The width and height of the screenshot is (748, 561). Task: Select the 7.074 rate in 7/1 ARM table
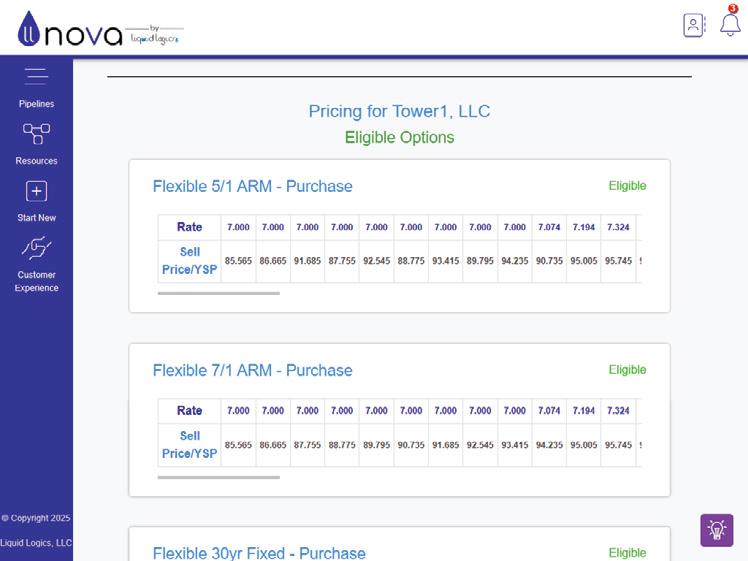(549, 411)
